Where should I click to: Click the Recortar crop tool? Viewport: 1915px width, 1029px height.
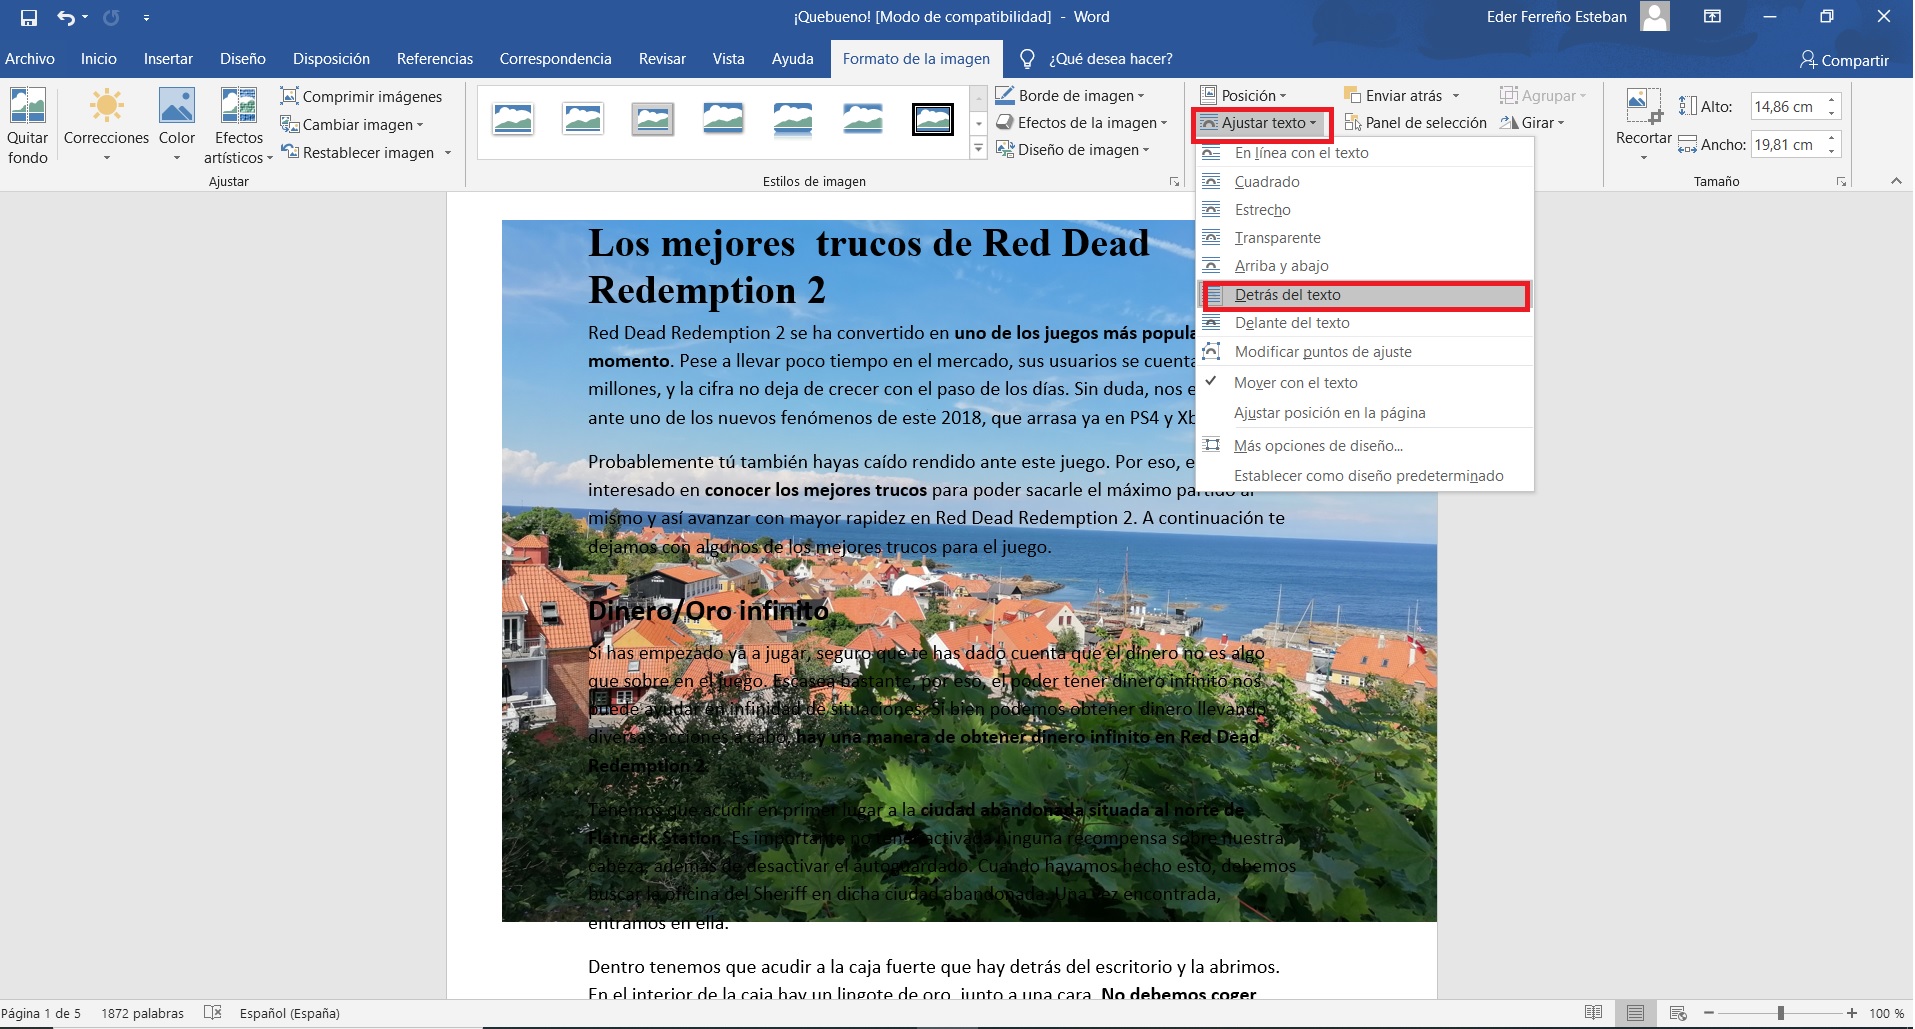pyautogui.click(x=1643, y=124)
